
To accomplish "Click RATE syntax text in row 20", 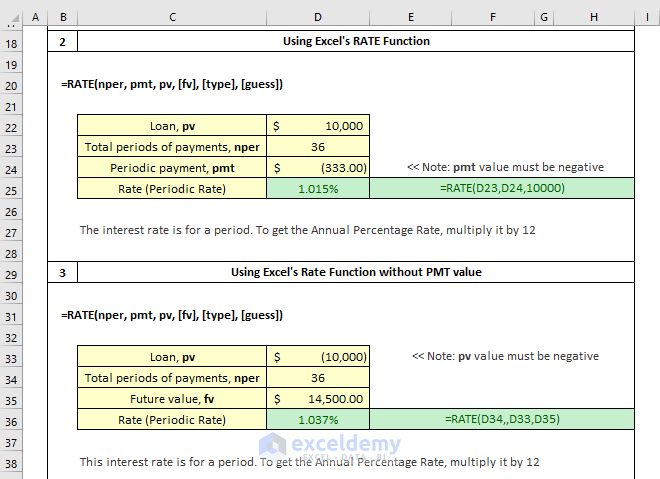I will (172, 84).
